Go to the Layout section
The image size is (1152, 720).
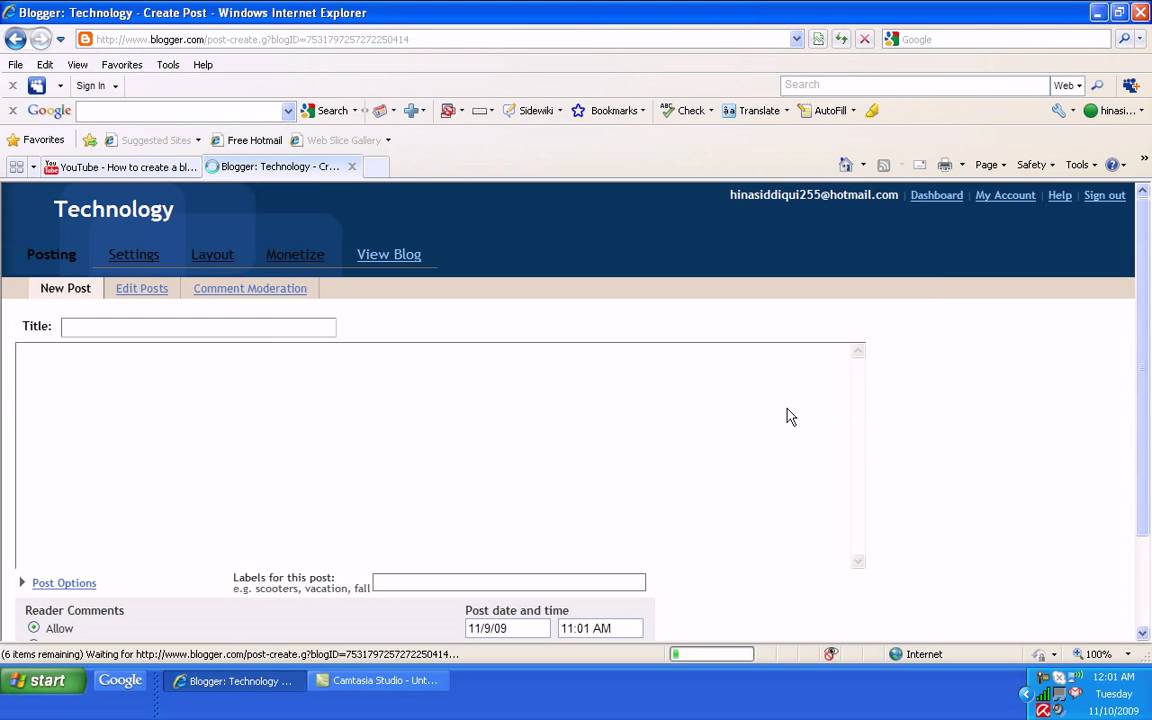click(x=212, y=254)
